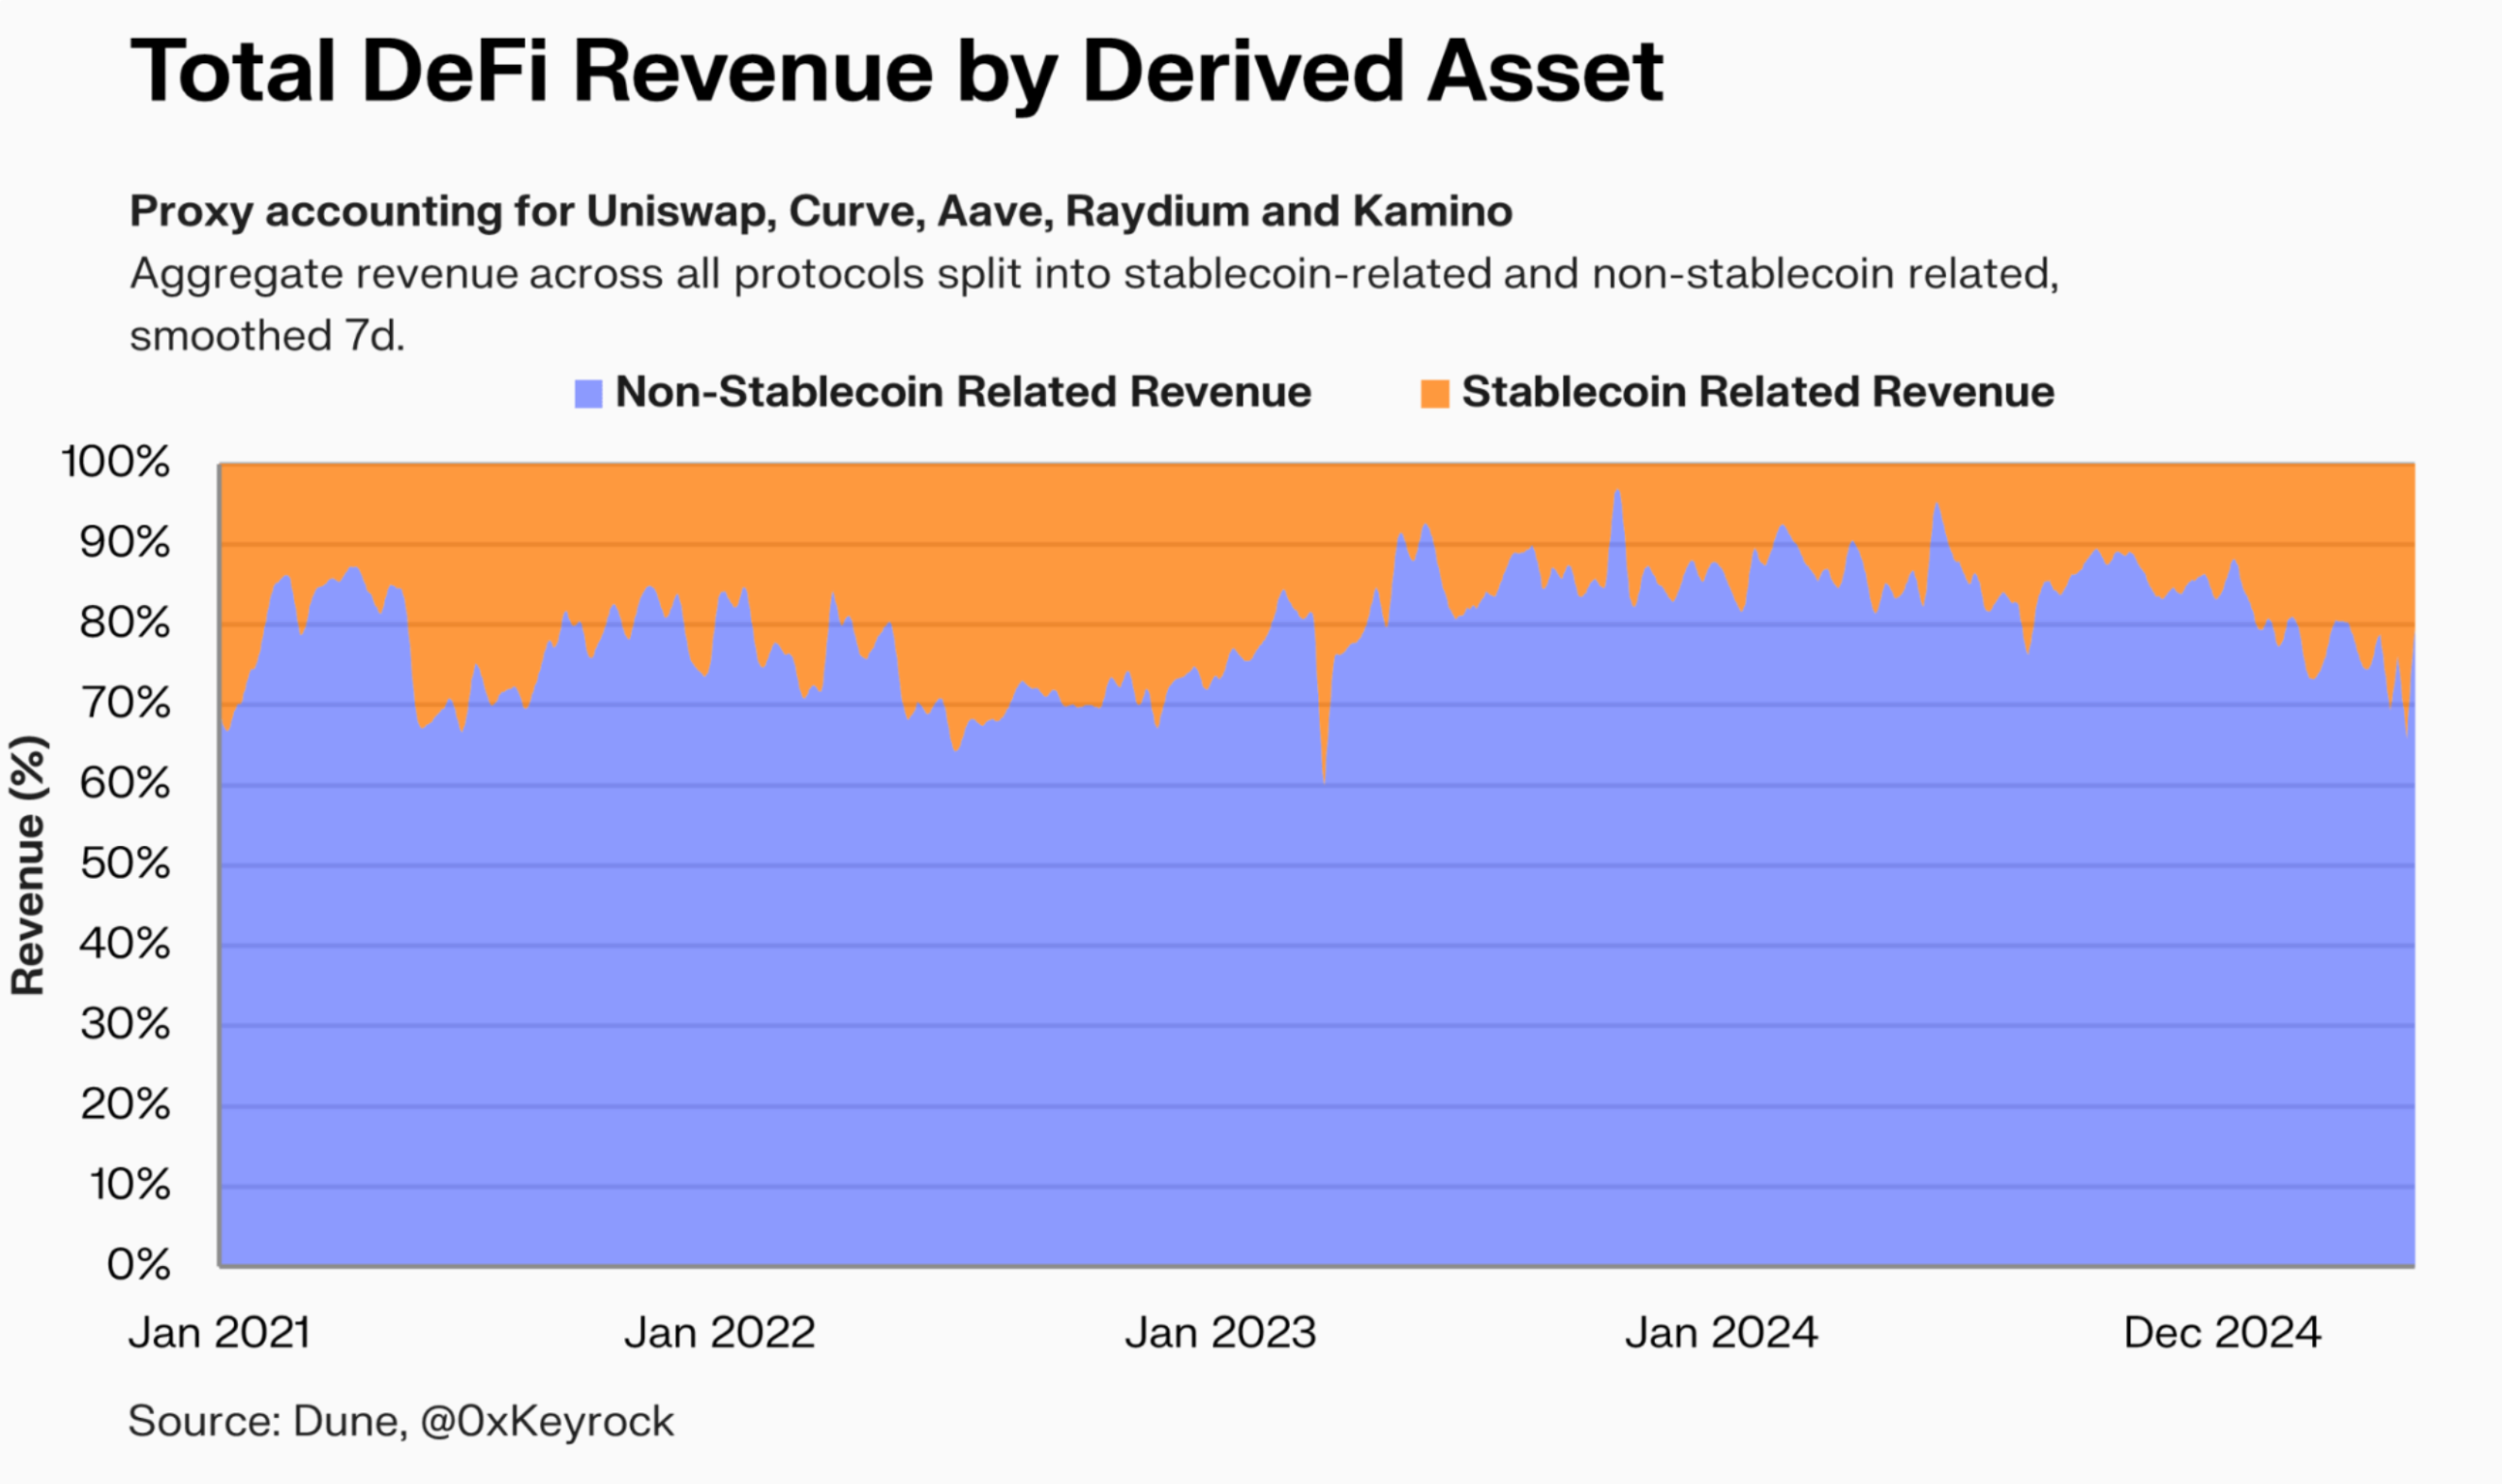Click the Proxy accounting subtitle line
Screen dimensions: 2502x1484
tap(820, 211)
